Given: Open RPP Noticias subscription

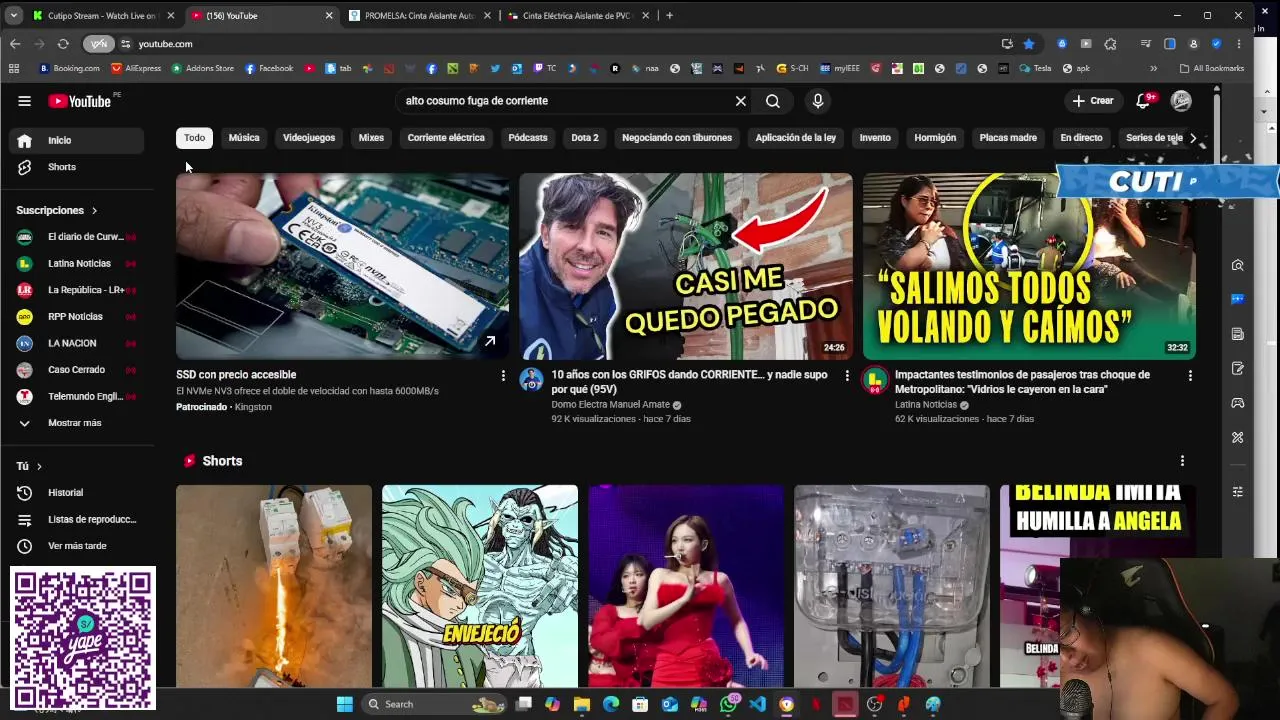Looking at the screenshot, I should click(x=78, y=317).
